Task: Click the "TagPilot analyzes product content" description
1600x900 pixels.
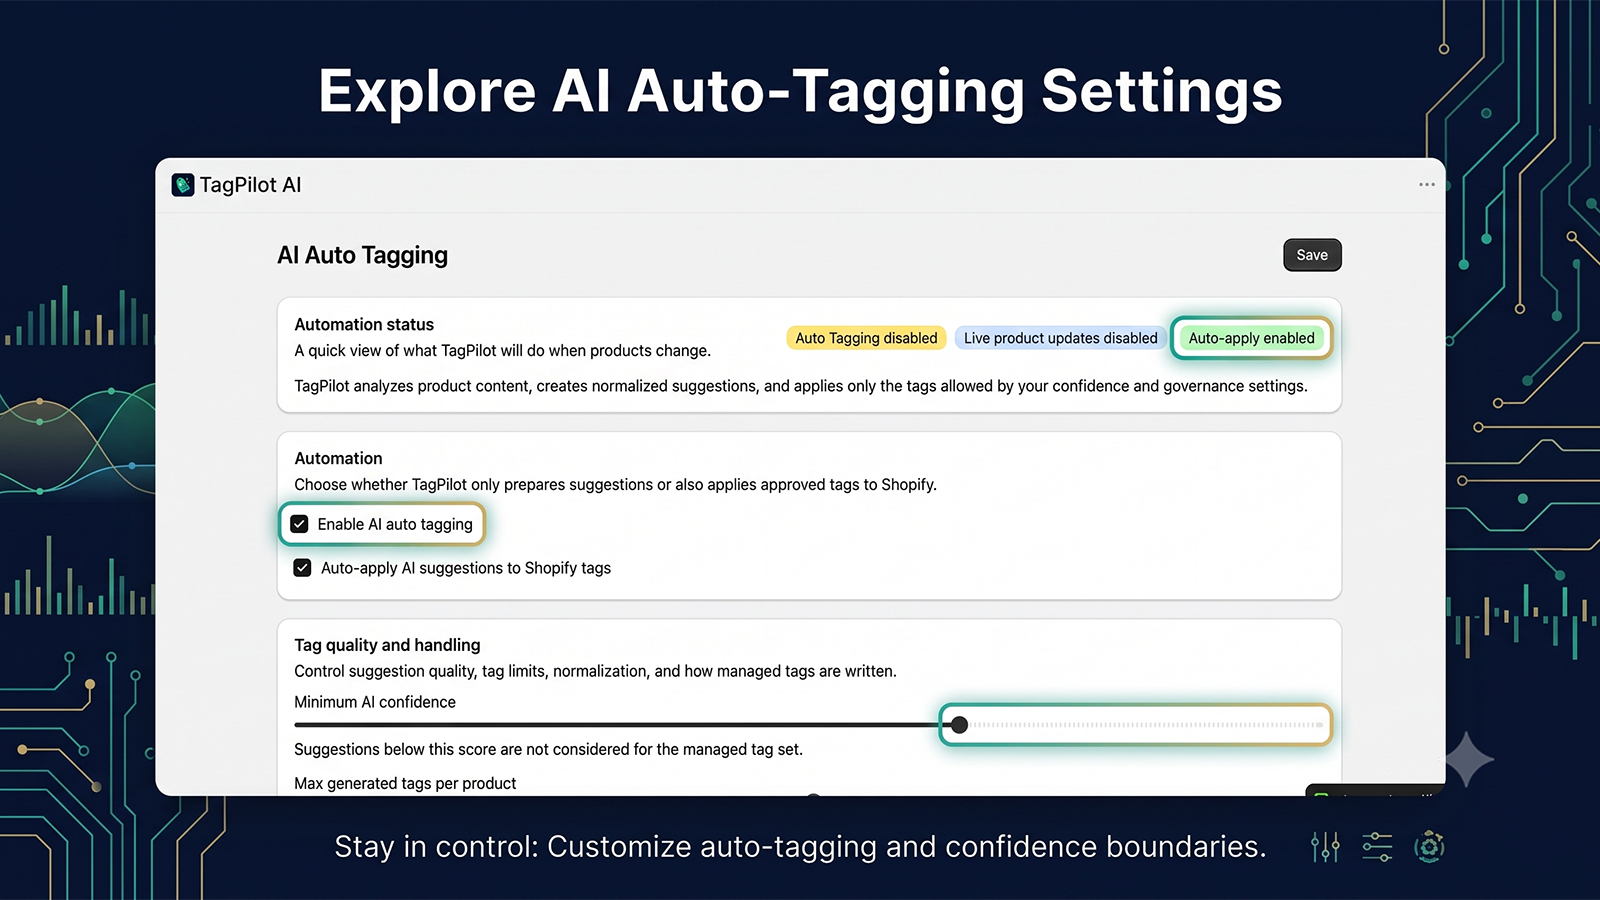Action: click(x=801, y=386)
